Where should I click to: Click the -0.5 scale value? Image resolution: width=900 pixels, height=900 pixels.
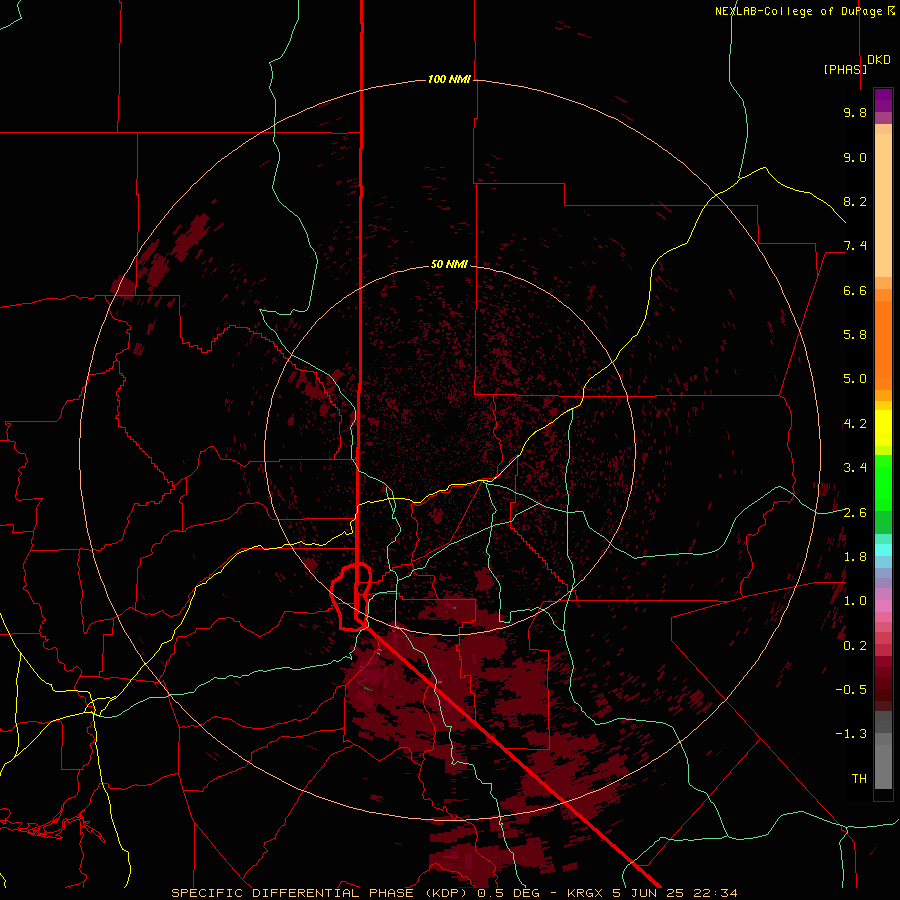tap(851, 690)
